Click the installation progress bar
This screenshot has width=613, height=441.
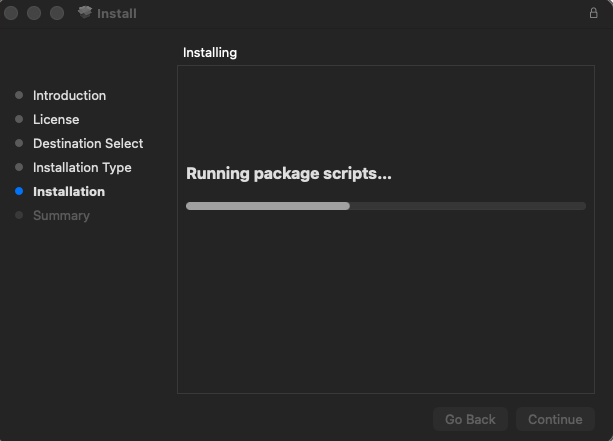[385, 206]
